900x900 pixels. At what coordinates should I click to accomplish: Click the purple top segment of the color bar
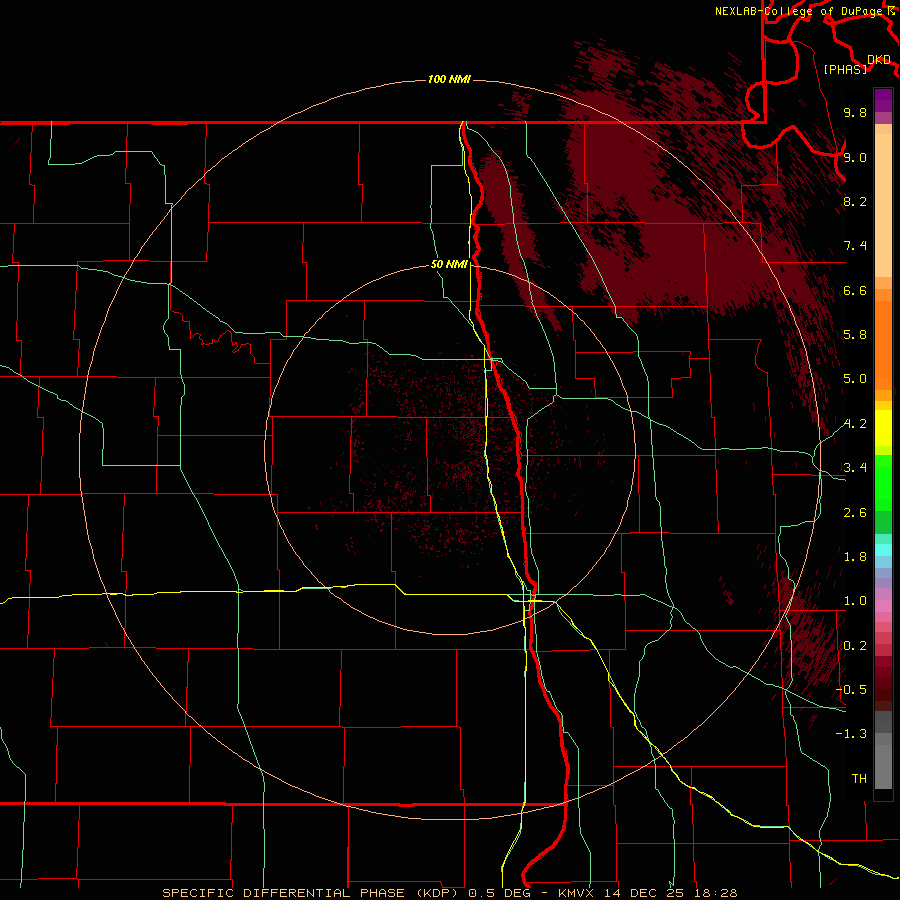click(883, 100)
